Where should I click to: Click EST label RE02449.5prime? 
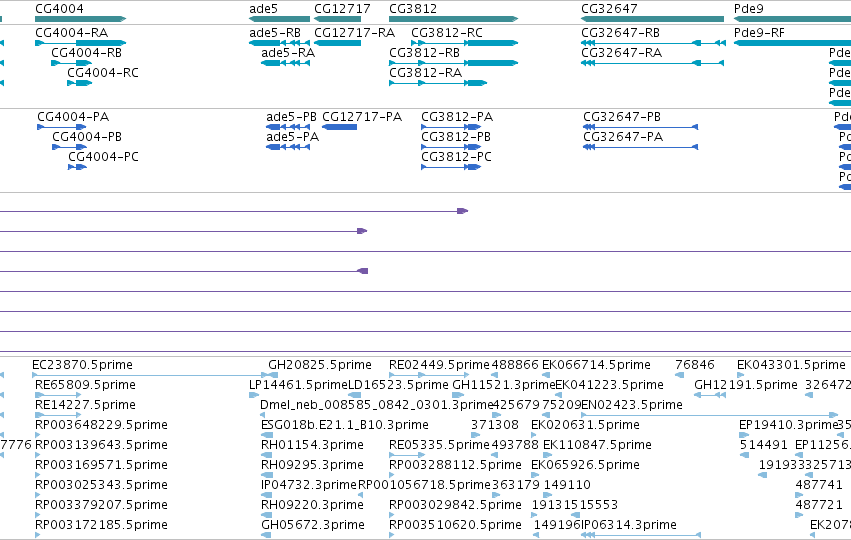pos(439,365)
